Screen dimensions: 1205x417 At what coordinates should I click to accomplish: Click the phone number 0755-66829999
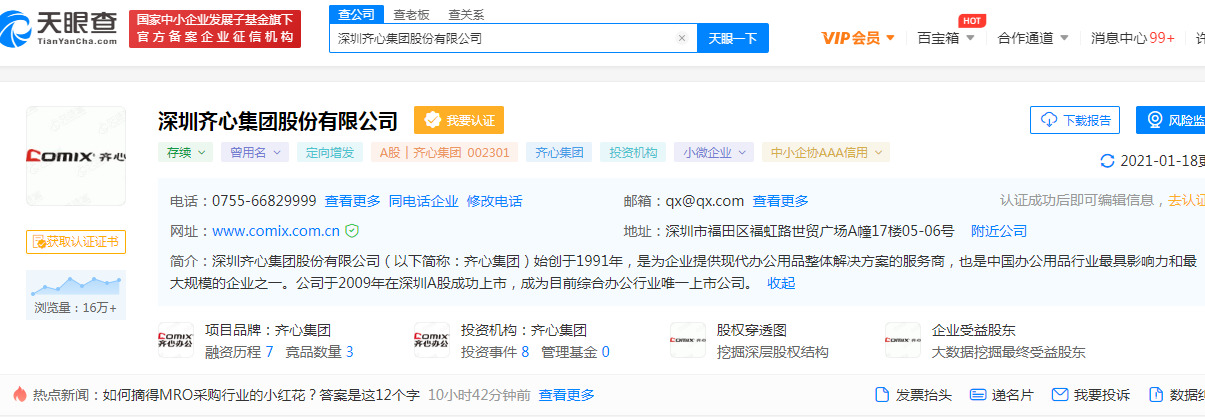click(x=264, y=201)
